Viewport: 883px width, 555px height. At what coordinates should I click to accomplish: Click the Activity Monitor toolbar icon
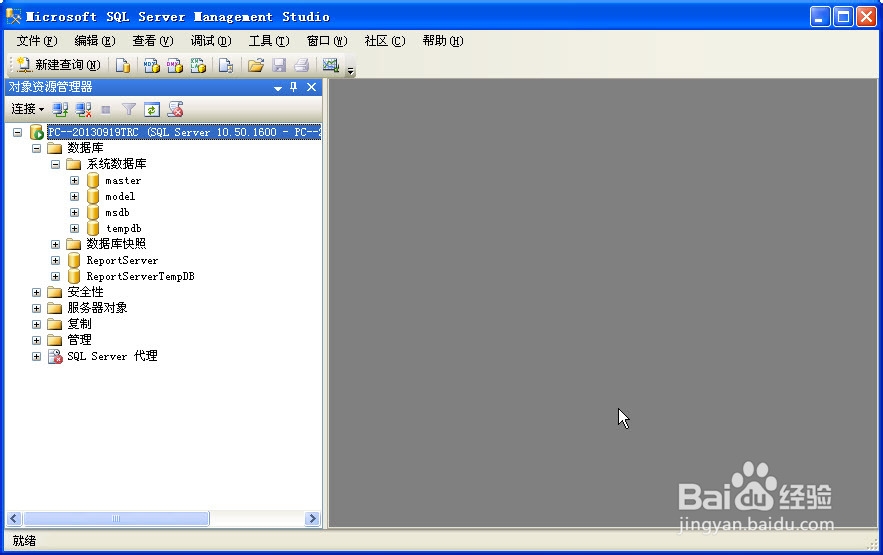pyautogui.click(x=331, y=65)
